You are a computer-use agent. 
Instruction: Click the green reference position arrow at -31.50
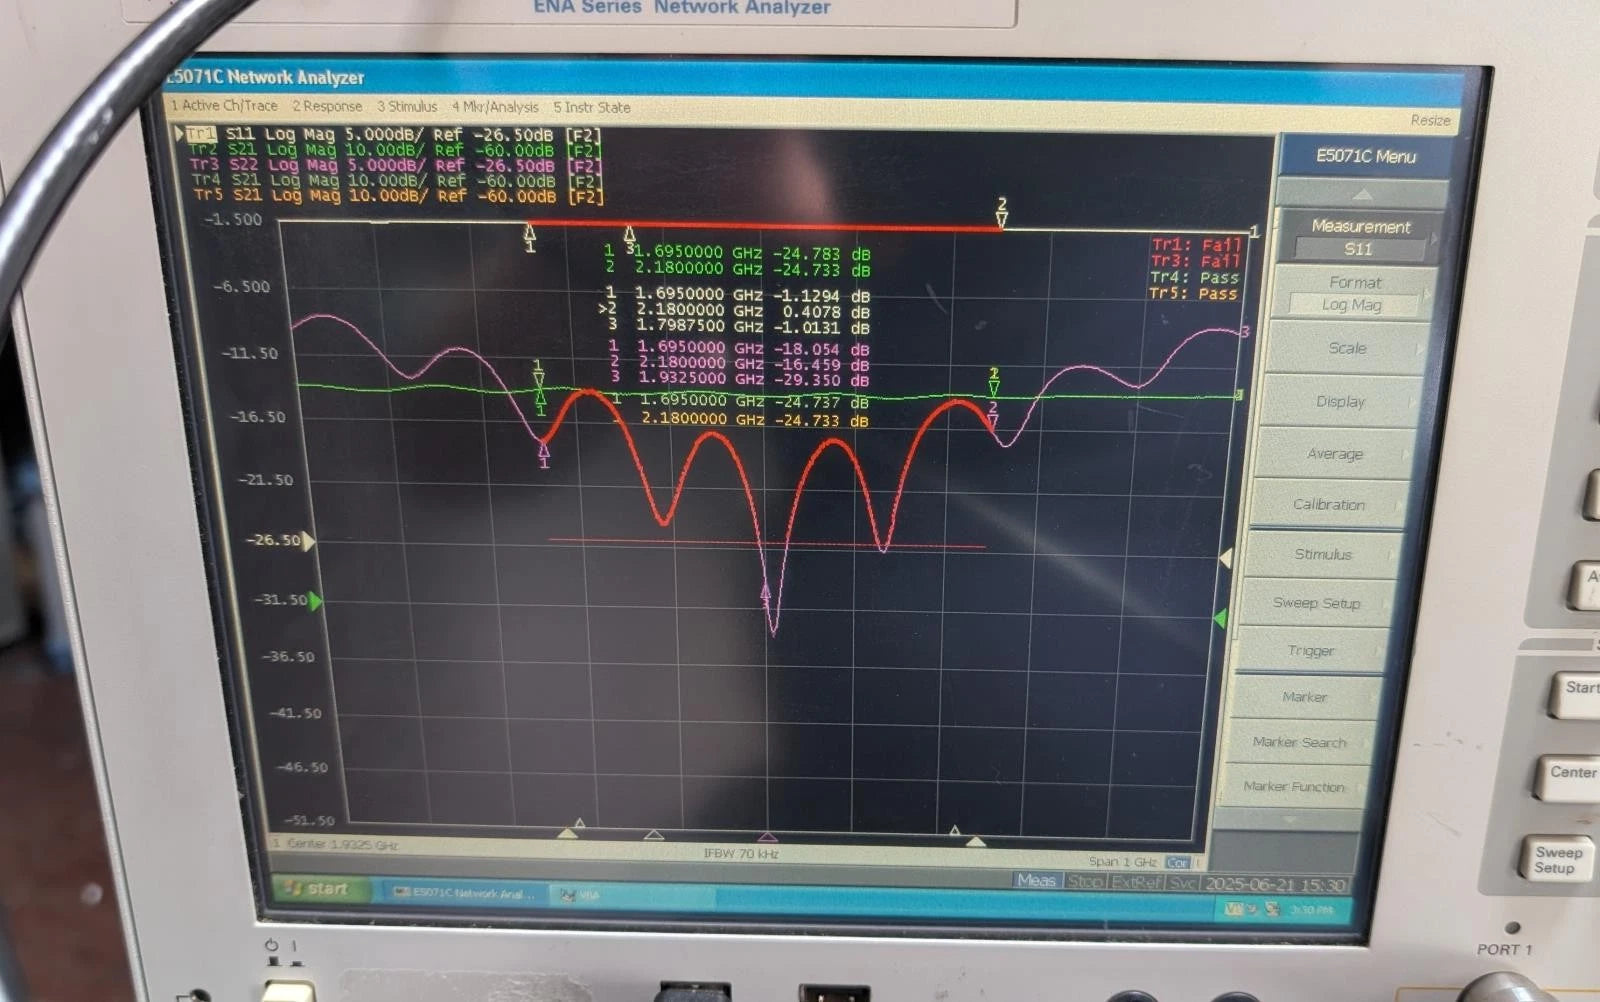pyautogui.click(x=316, y=601)
